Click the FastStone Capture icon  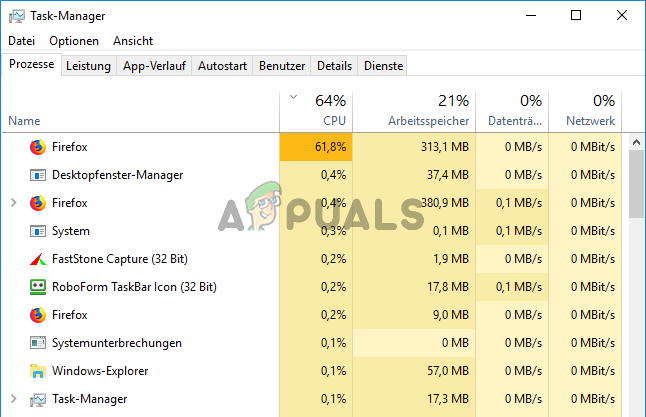pos(38,259)
